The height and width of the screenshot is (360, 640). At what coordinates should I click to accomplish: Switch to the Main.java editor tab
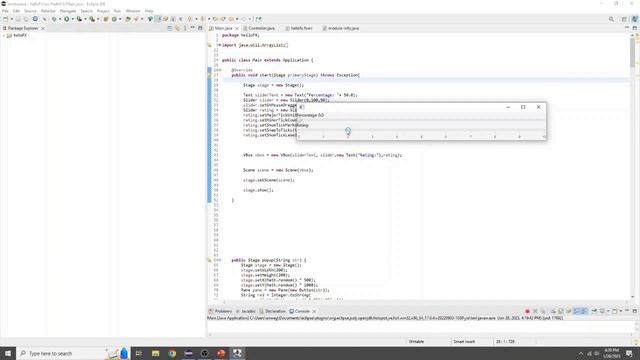click(x=223, y=28)
